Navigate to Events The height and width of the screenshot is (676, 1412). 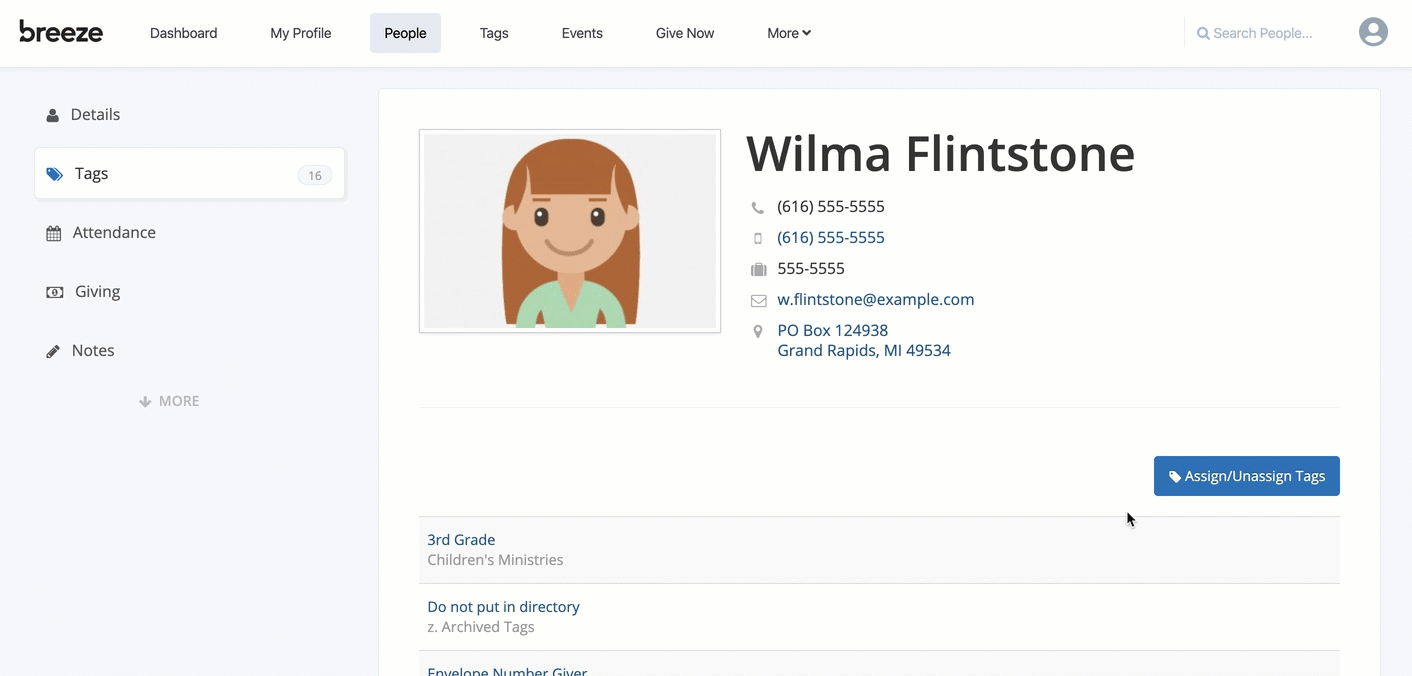(x=582, y=33)
